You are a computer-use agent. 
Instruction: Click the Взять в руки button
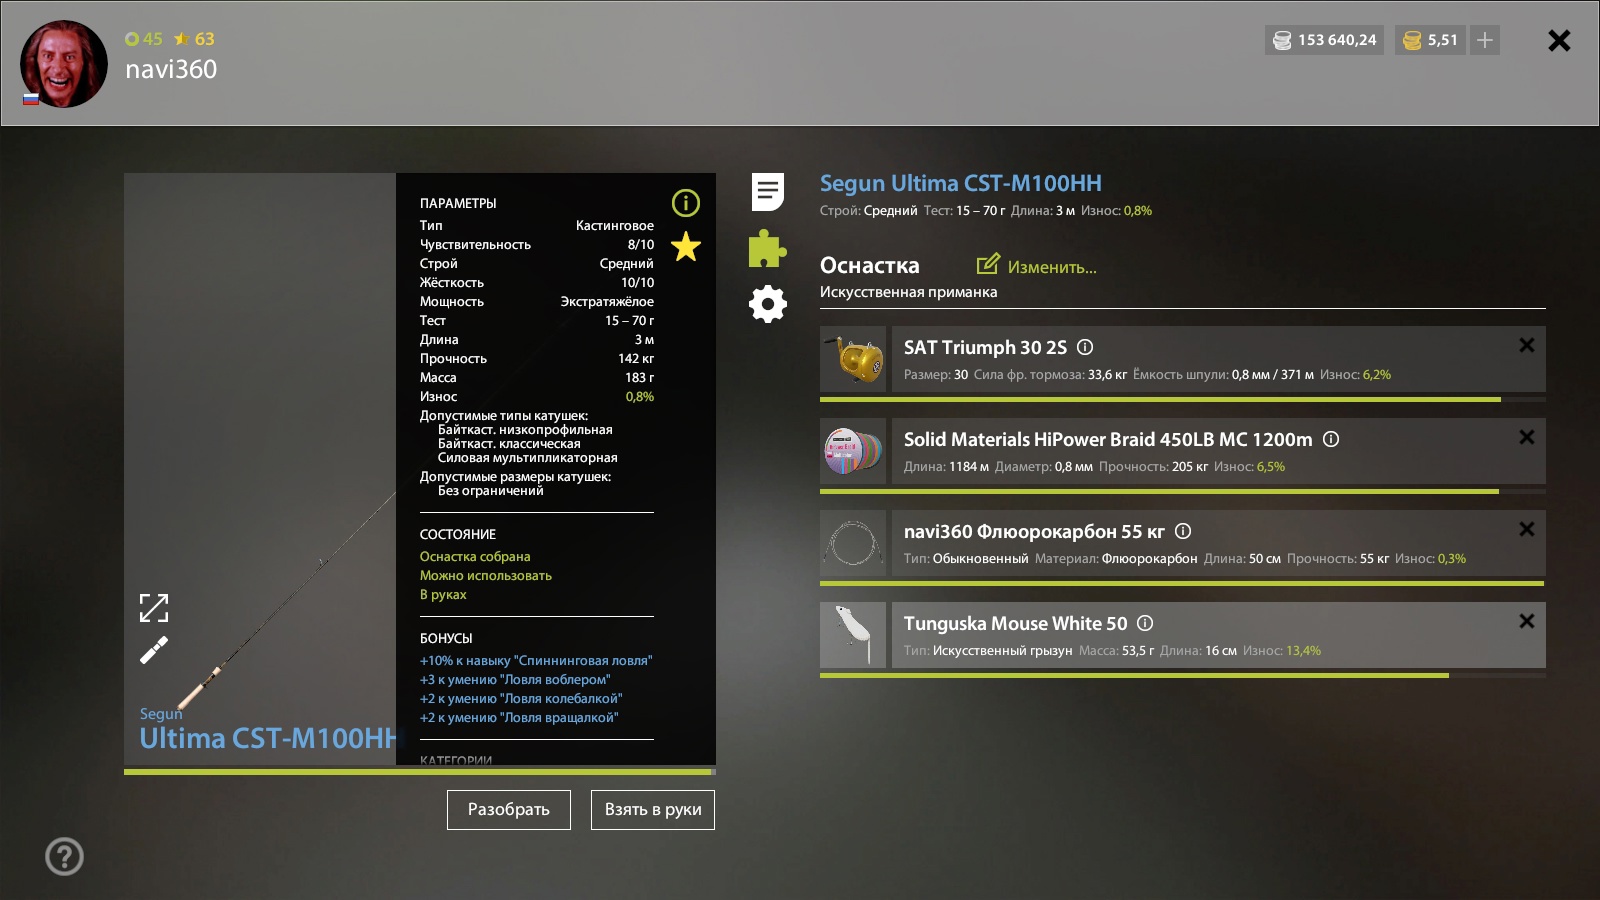click(653, 810)
